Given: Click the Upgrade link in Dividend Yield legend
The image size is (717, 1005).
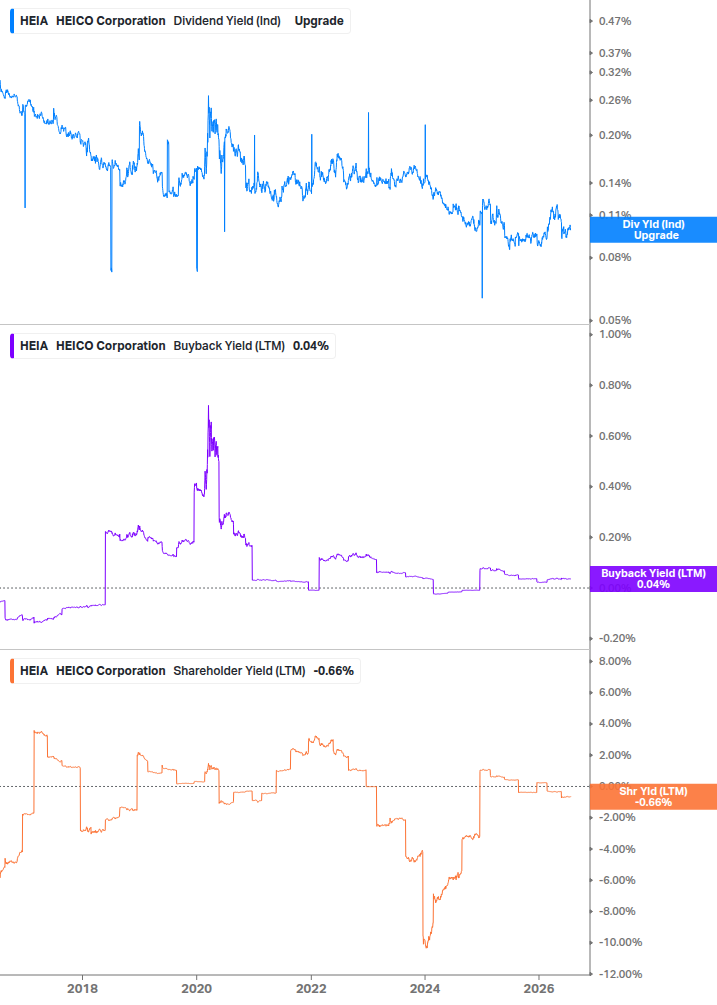Looking at the screenshot, I should 318,21.
